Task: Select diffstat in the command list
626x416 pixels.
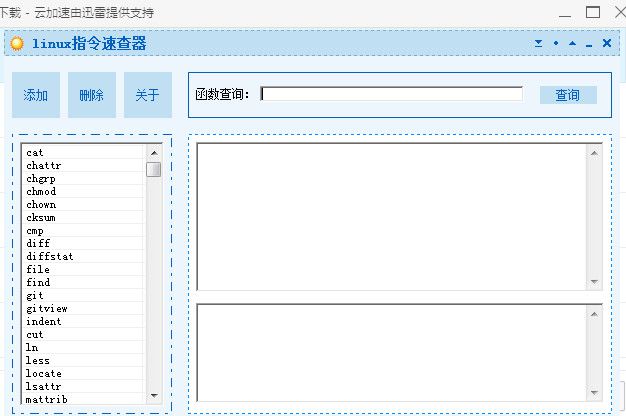Action: (83, 256)
